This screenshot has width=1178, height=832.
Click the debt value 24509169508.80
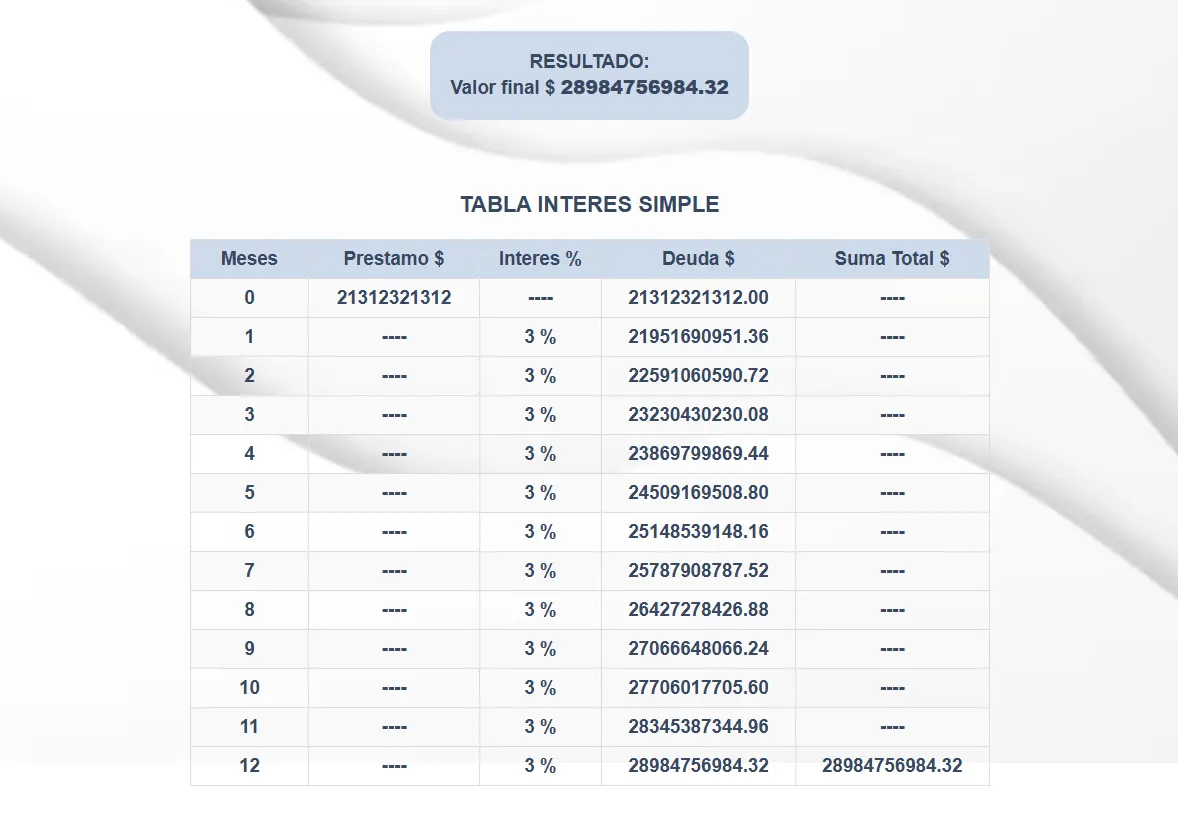click(x=698, y=493)
